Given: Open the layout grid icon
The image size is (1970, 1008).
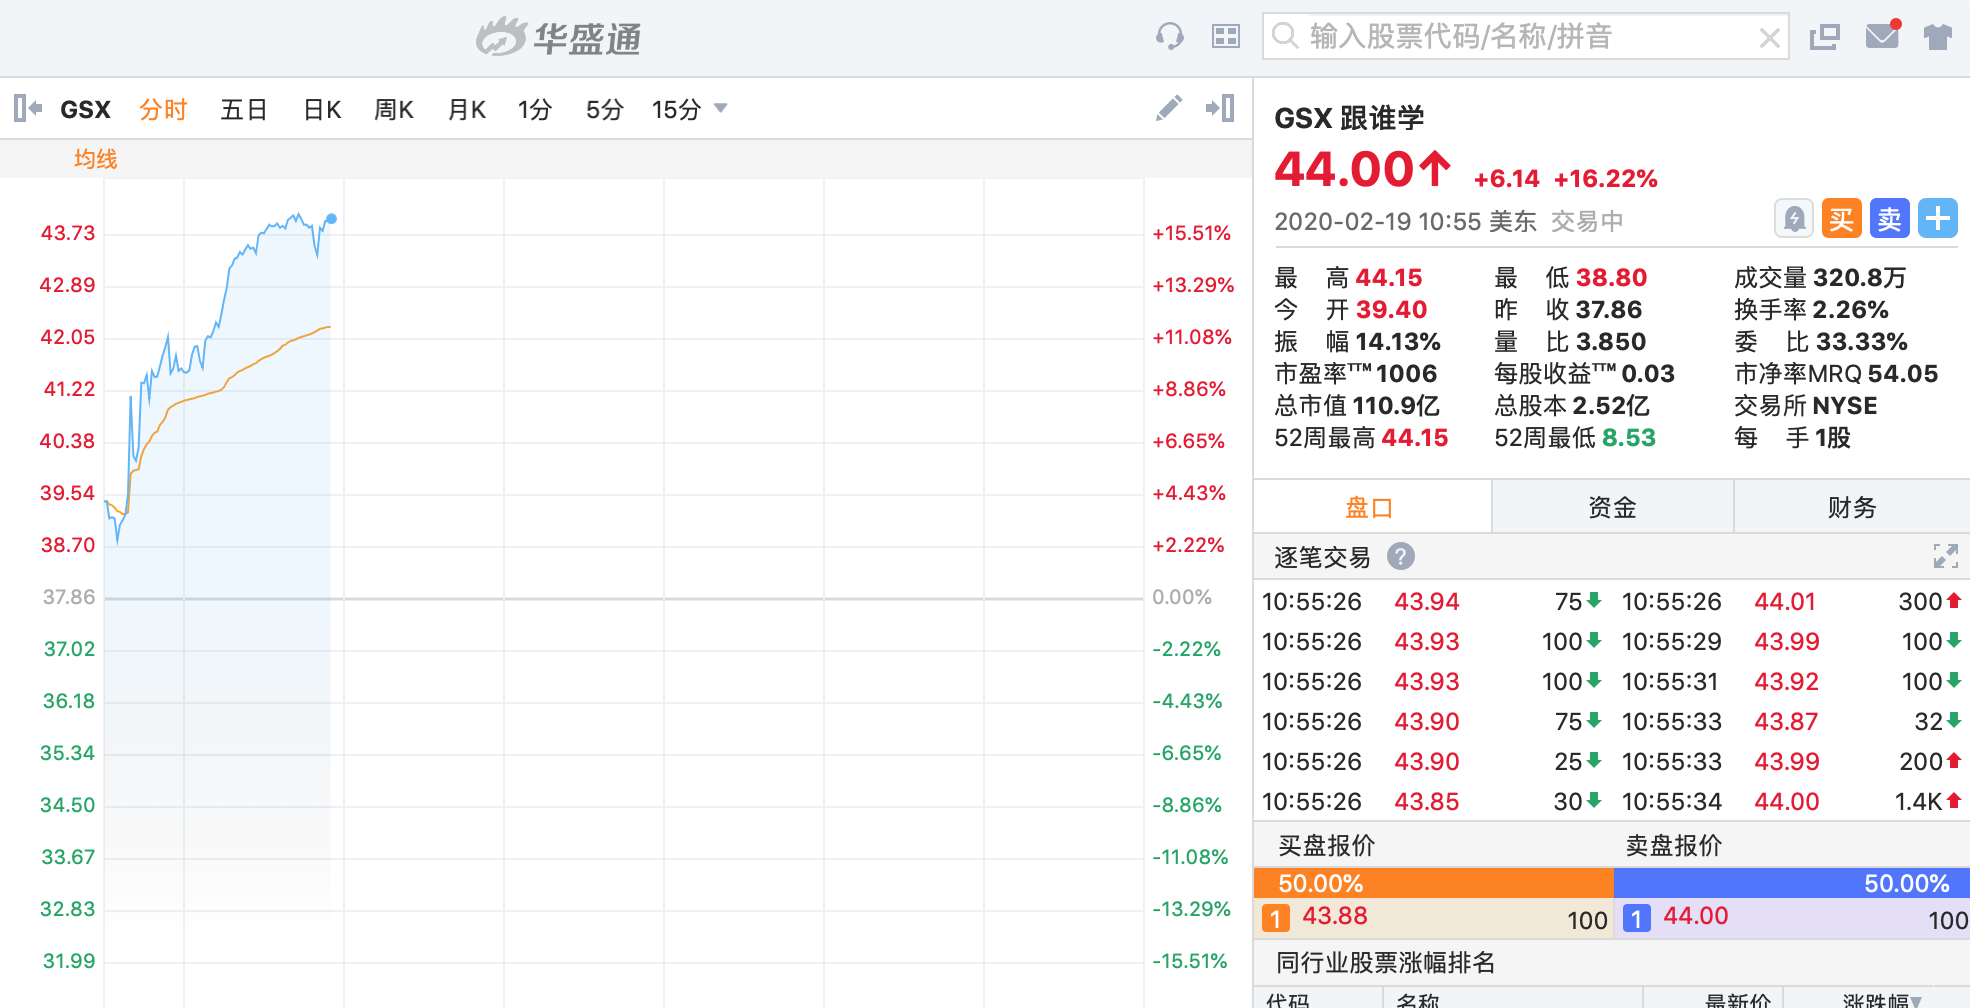Looking at the screenshot, I should click(1225, 37).
